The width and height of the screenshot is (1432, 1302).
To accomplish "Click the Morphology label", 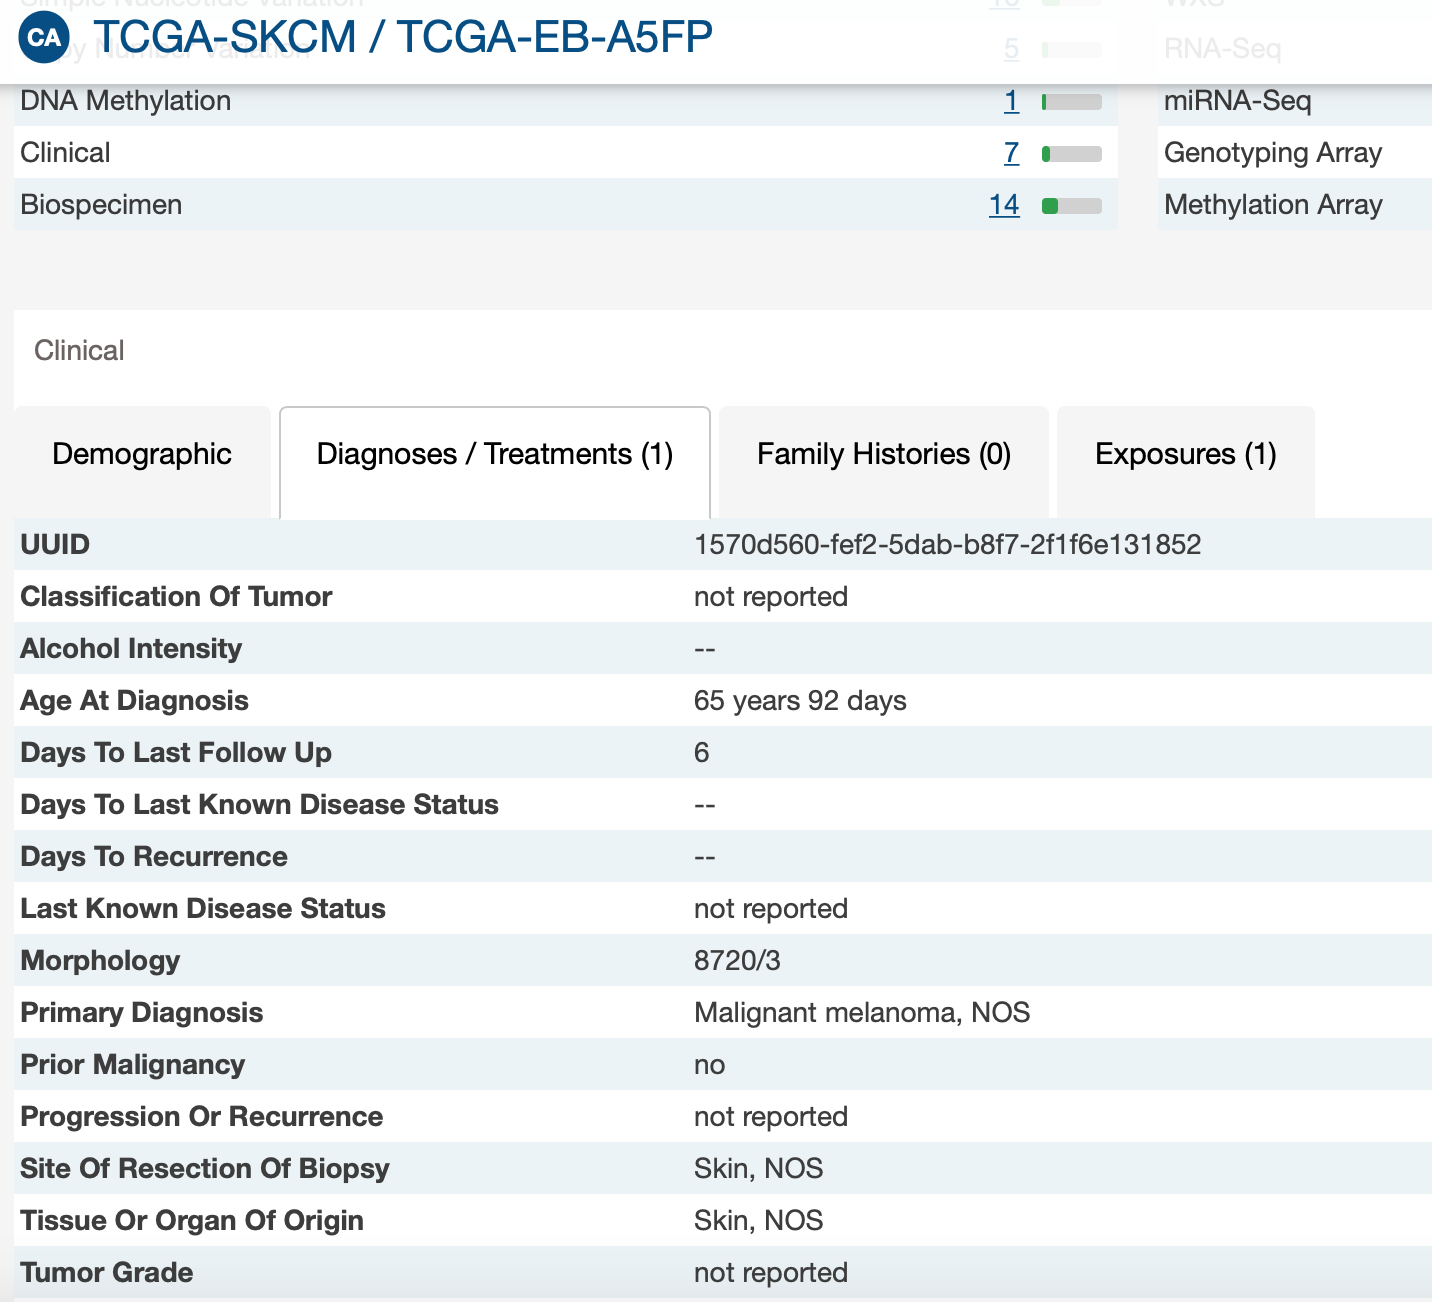I will point(100,961).
